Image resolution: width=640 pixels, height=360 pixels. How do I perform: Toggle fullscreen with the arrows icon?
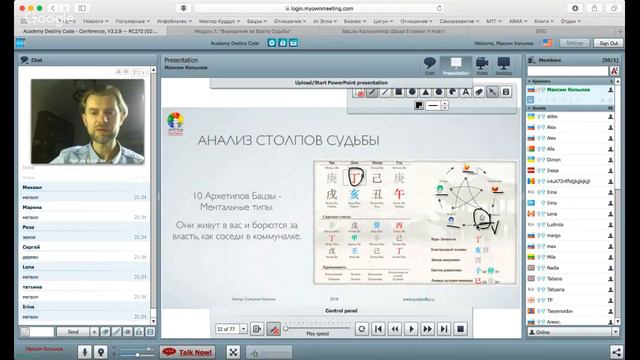[233, 352]
